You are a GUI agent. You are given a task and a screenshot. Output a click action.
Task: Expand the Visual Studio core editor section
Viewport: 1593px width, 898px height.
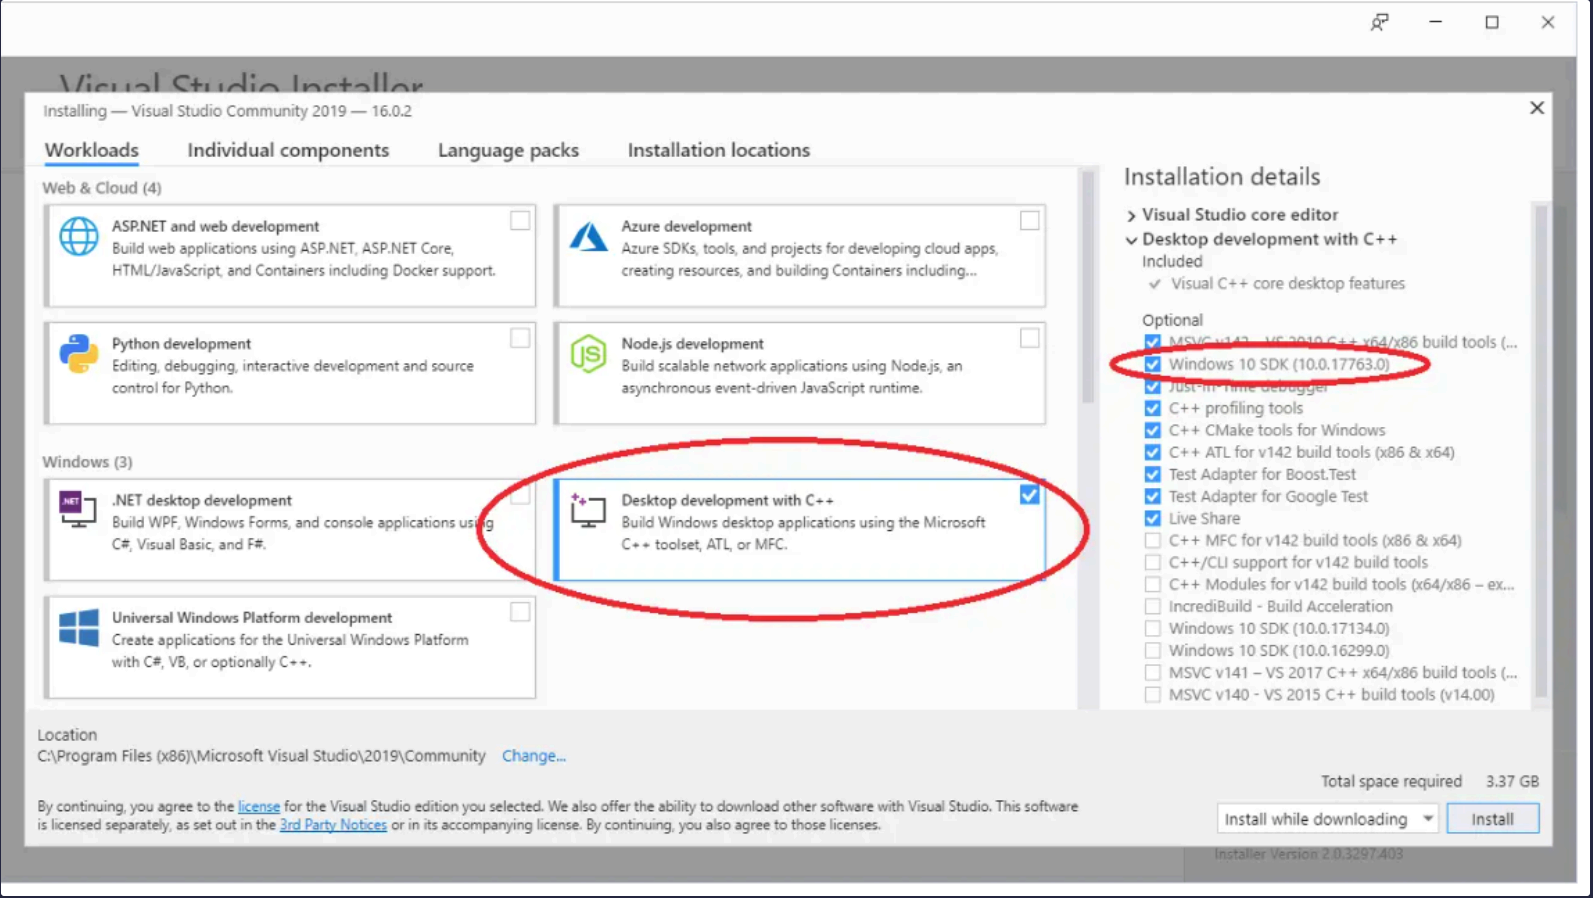point(1131,215)
